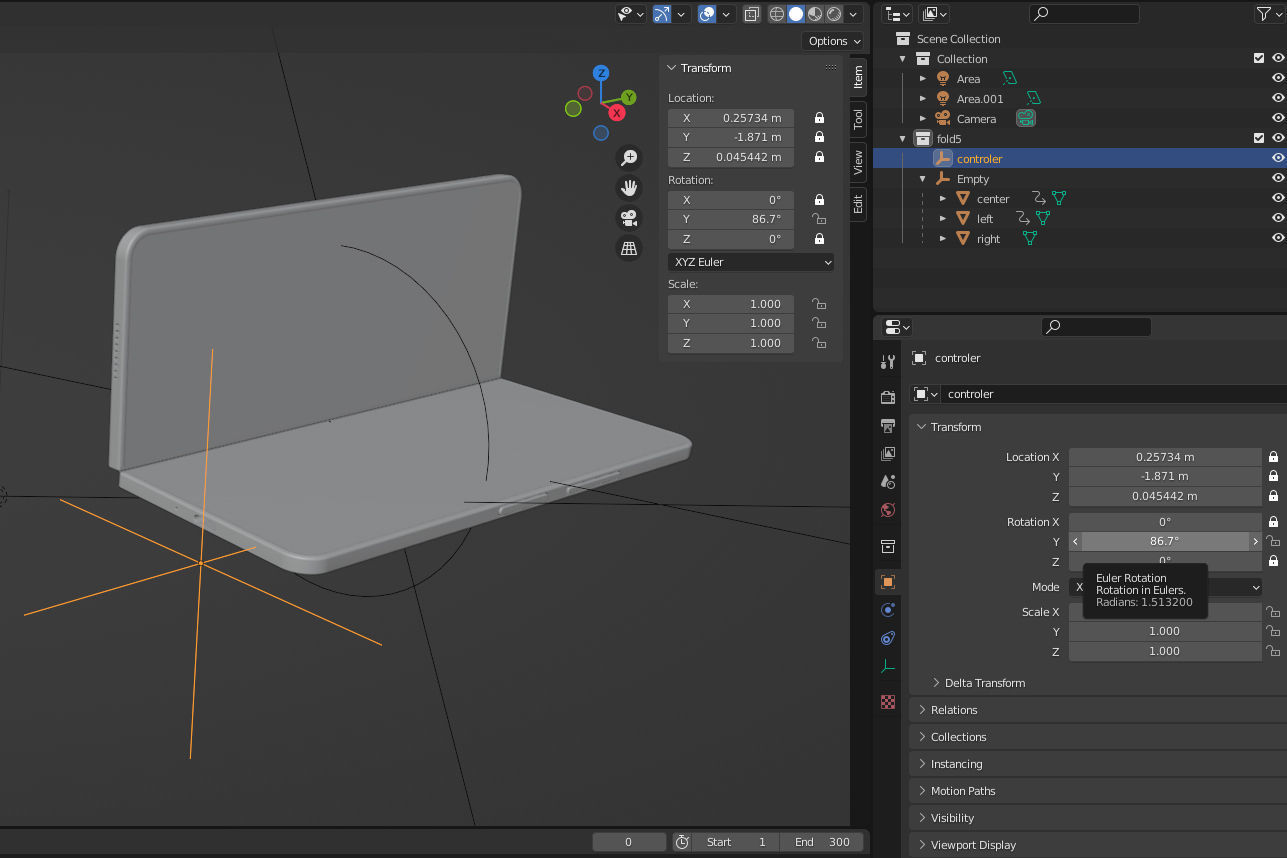Image resolution: width=1287 pixels, height=858 pixels.
Task: Open the Object properties tab (orange square)
Action: pos(887,581)
